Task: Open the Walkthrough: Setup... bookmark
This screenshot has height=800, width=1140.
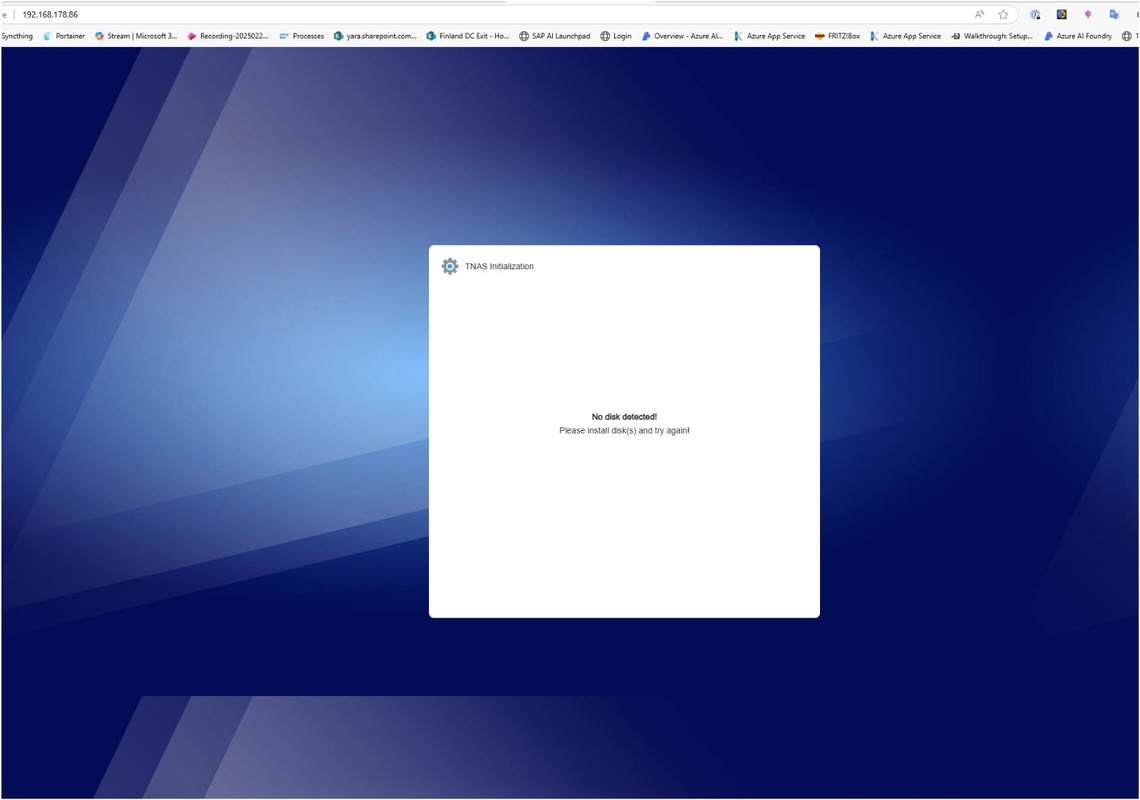Action: pos(992,36)
